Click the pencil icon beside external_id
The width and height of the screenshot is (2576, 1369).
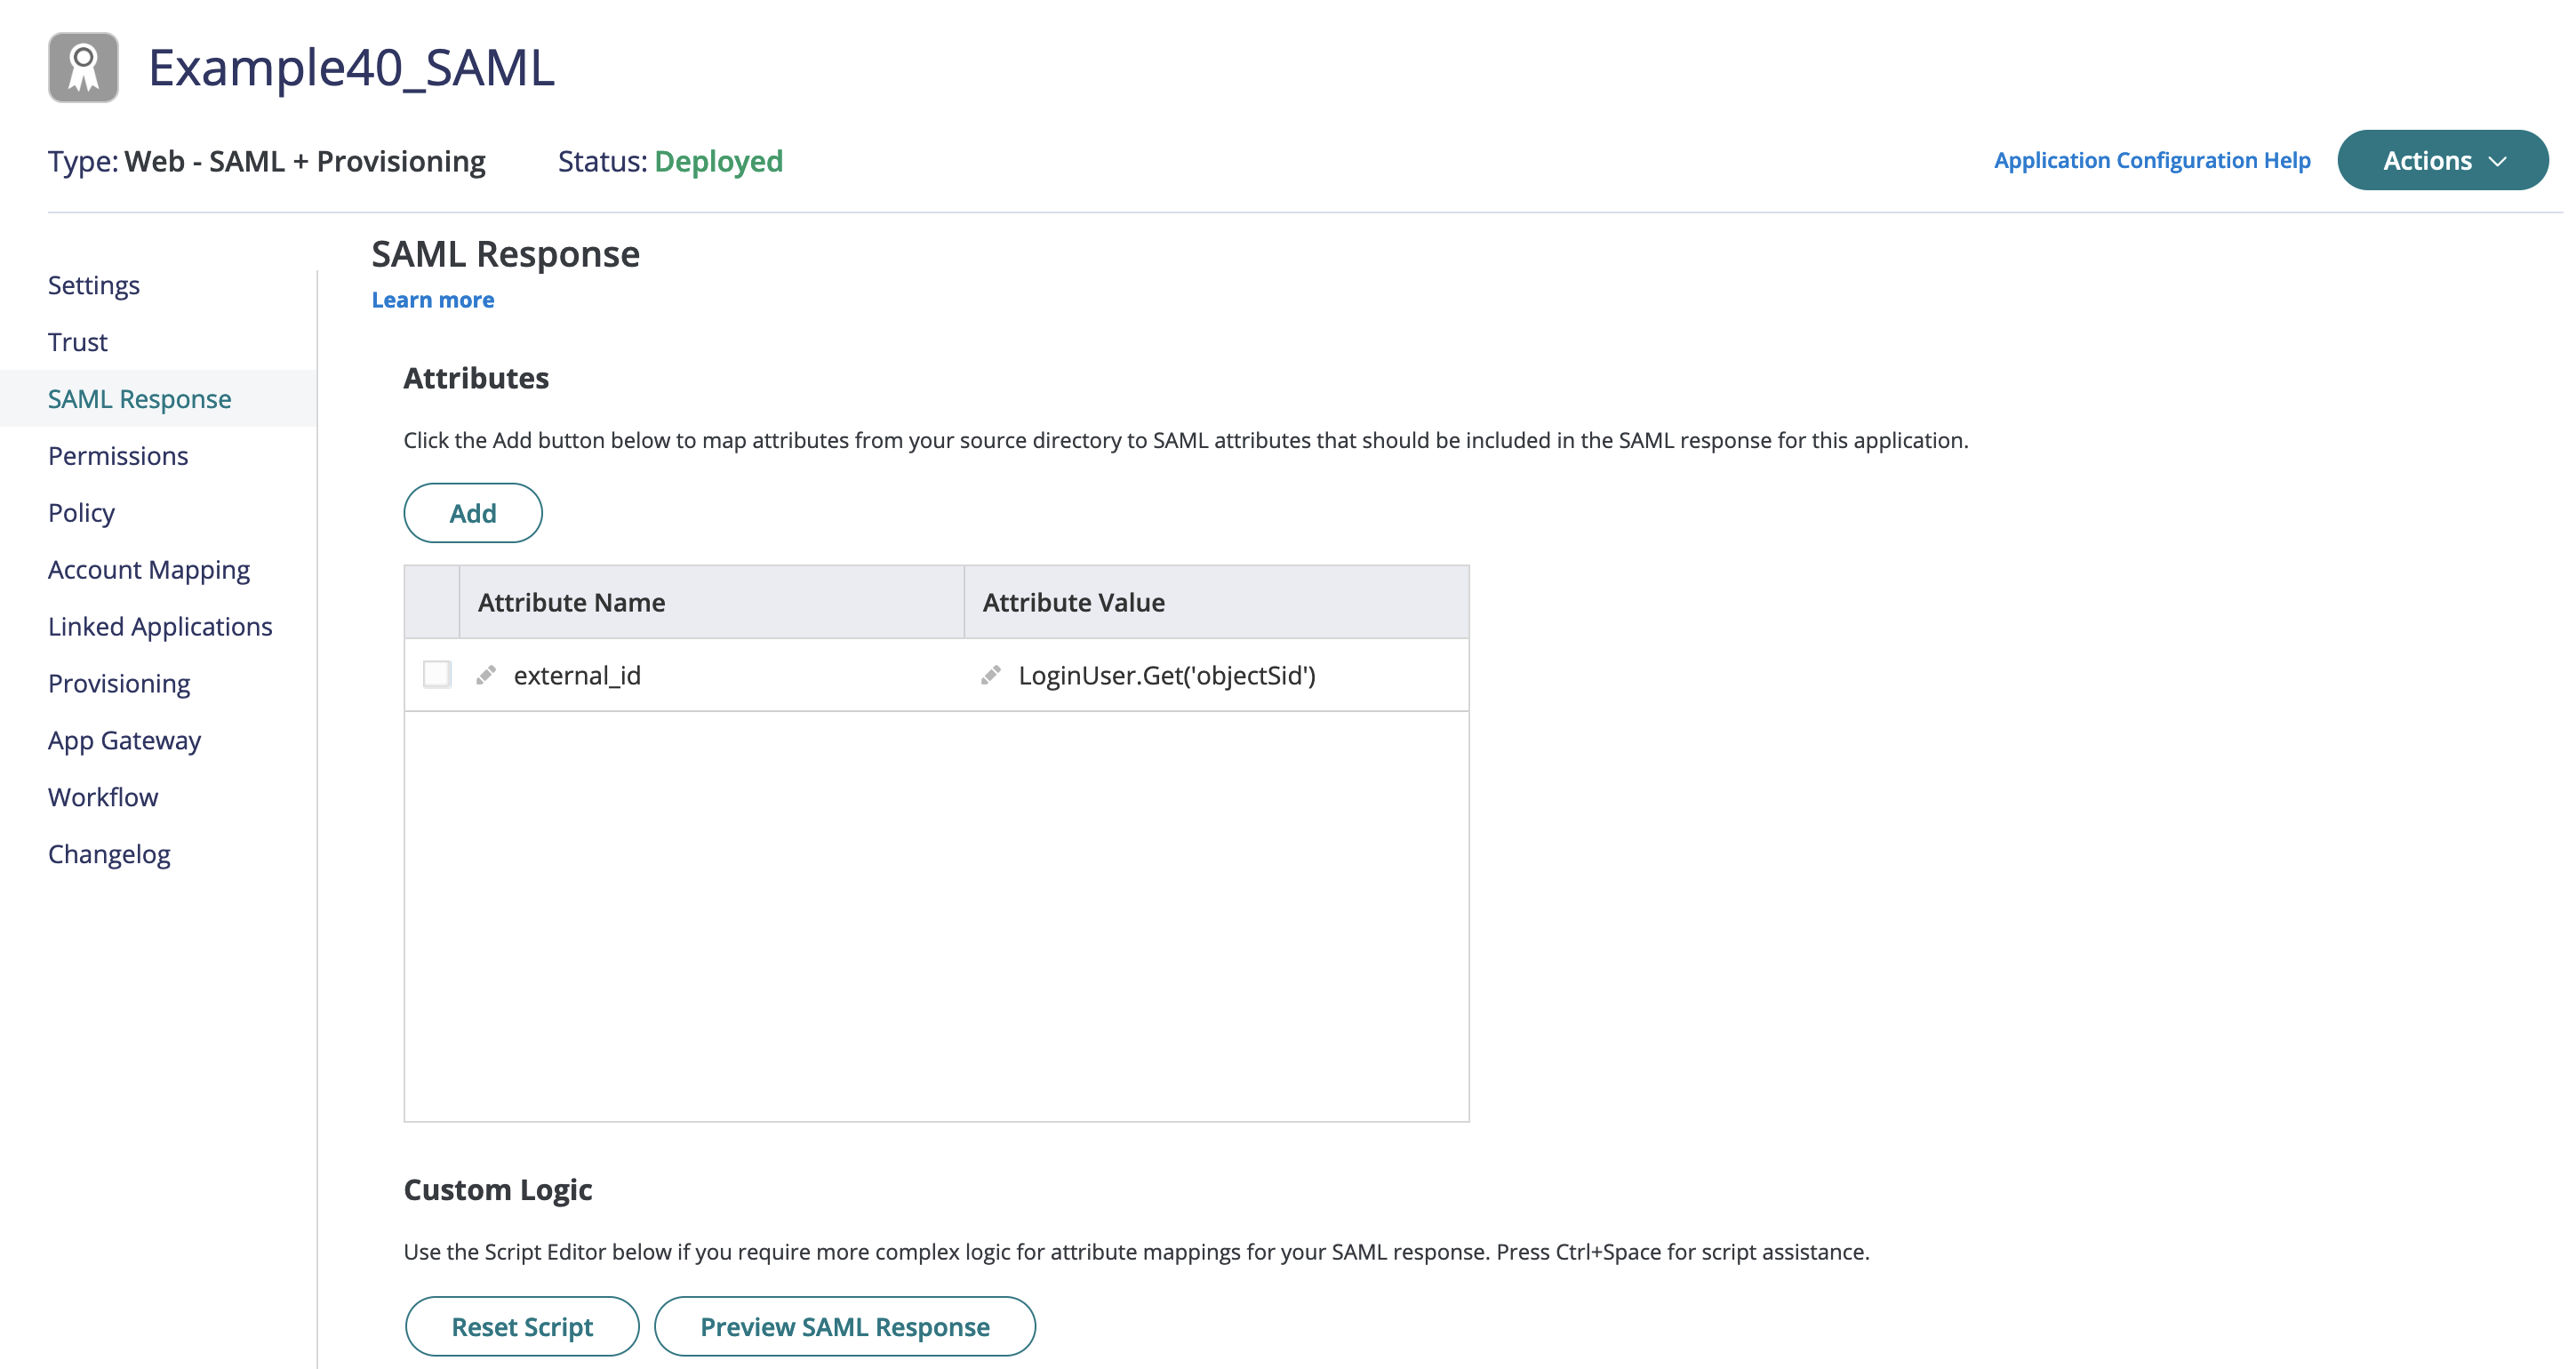(486, 675)
